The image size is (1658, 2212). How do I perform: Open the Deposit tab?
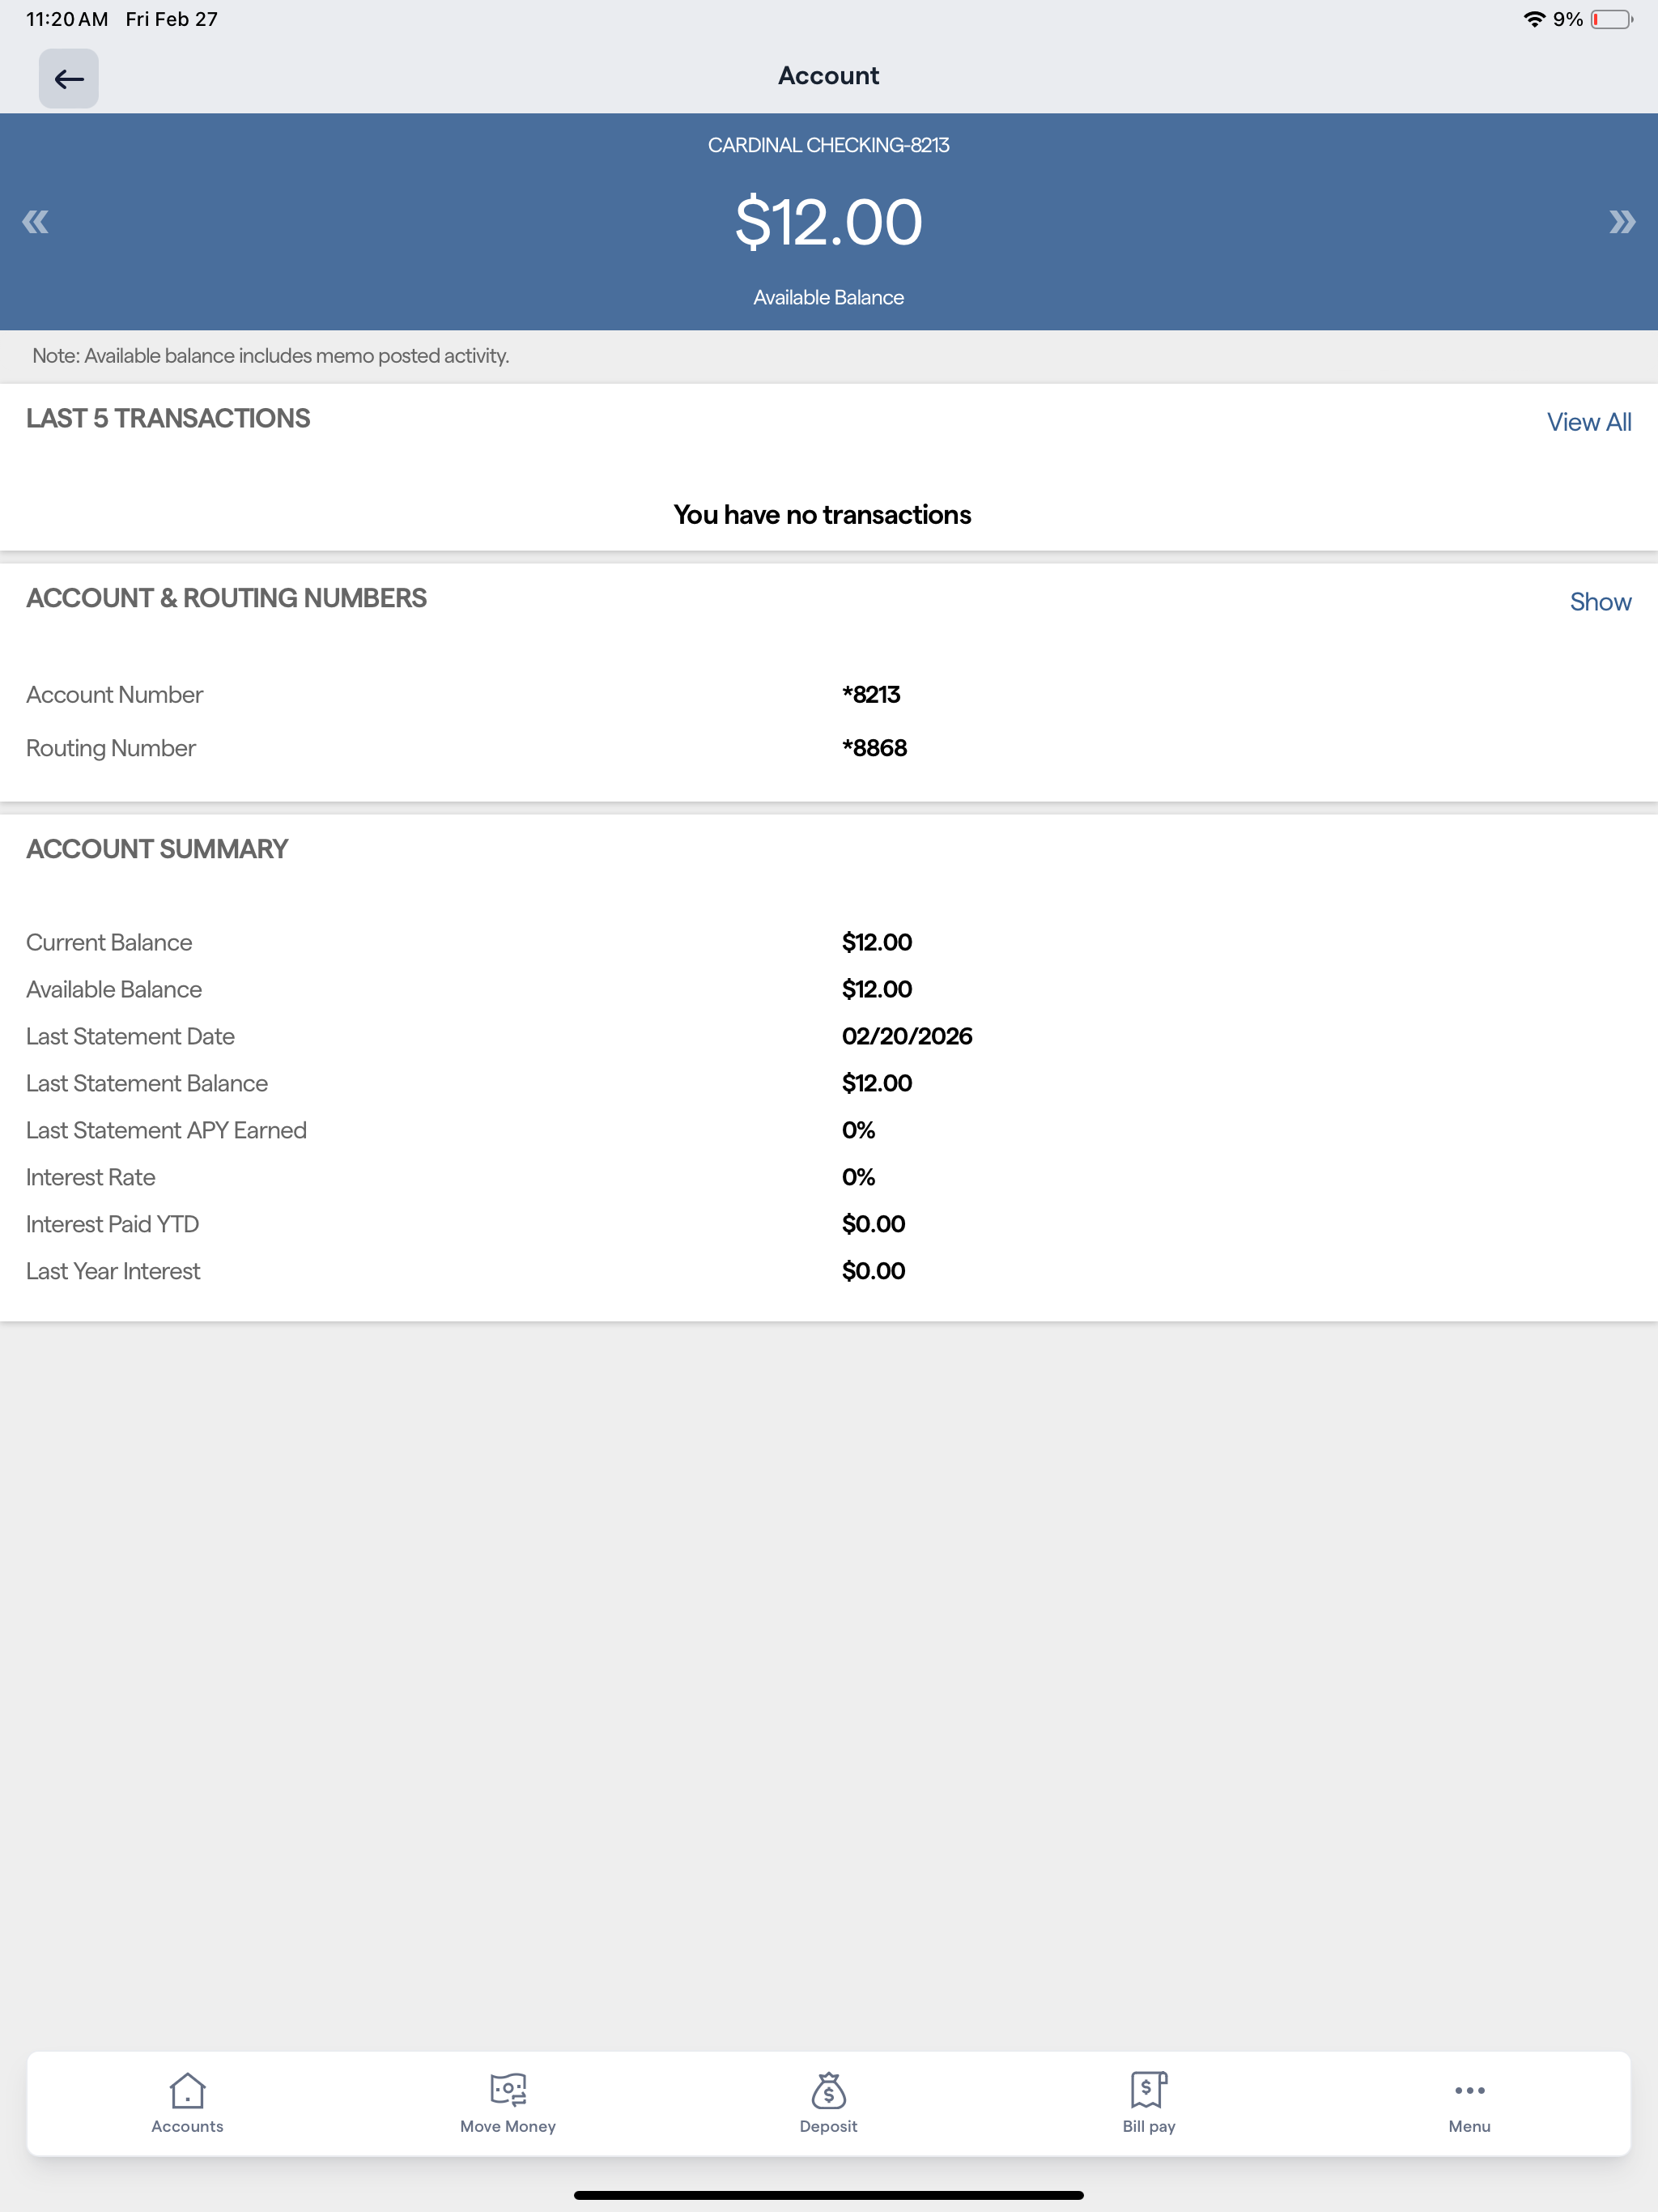pyautogui.click(x=828, y=2103)
